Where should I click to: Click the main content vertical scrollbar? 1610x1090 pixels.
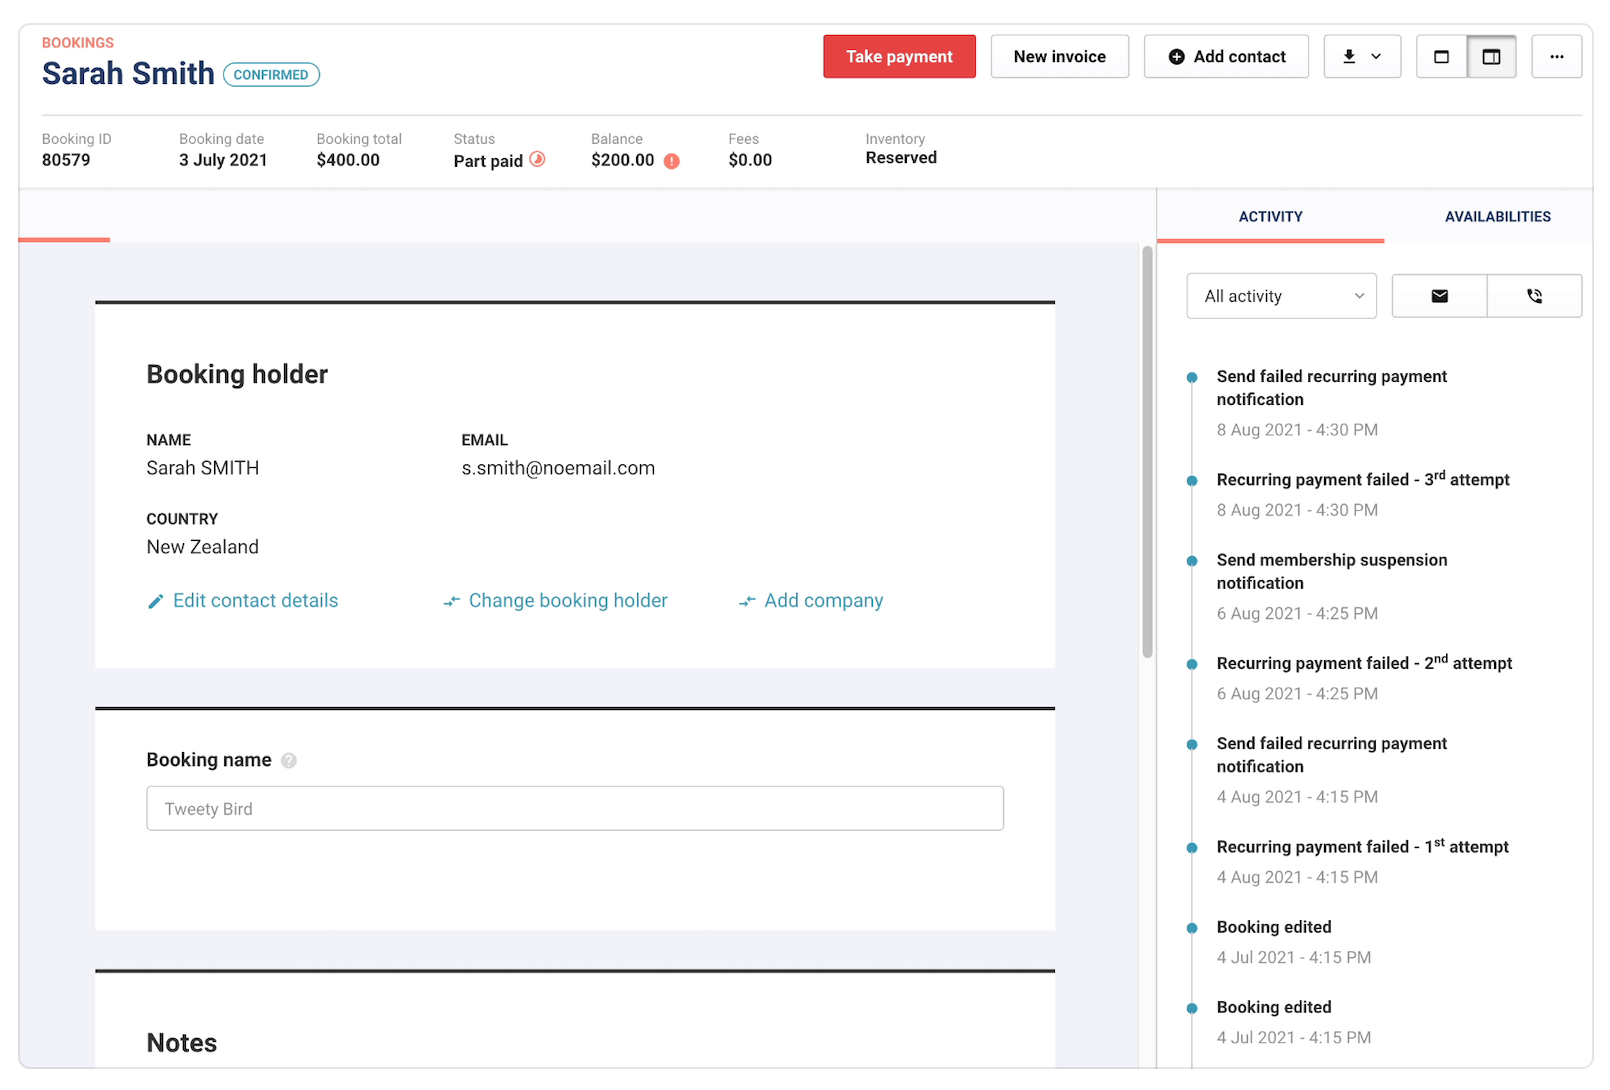click(x=1147, y=452)
